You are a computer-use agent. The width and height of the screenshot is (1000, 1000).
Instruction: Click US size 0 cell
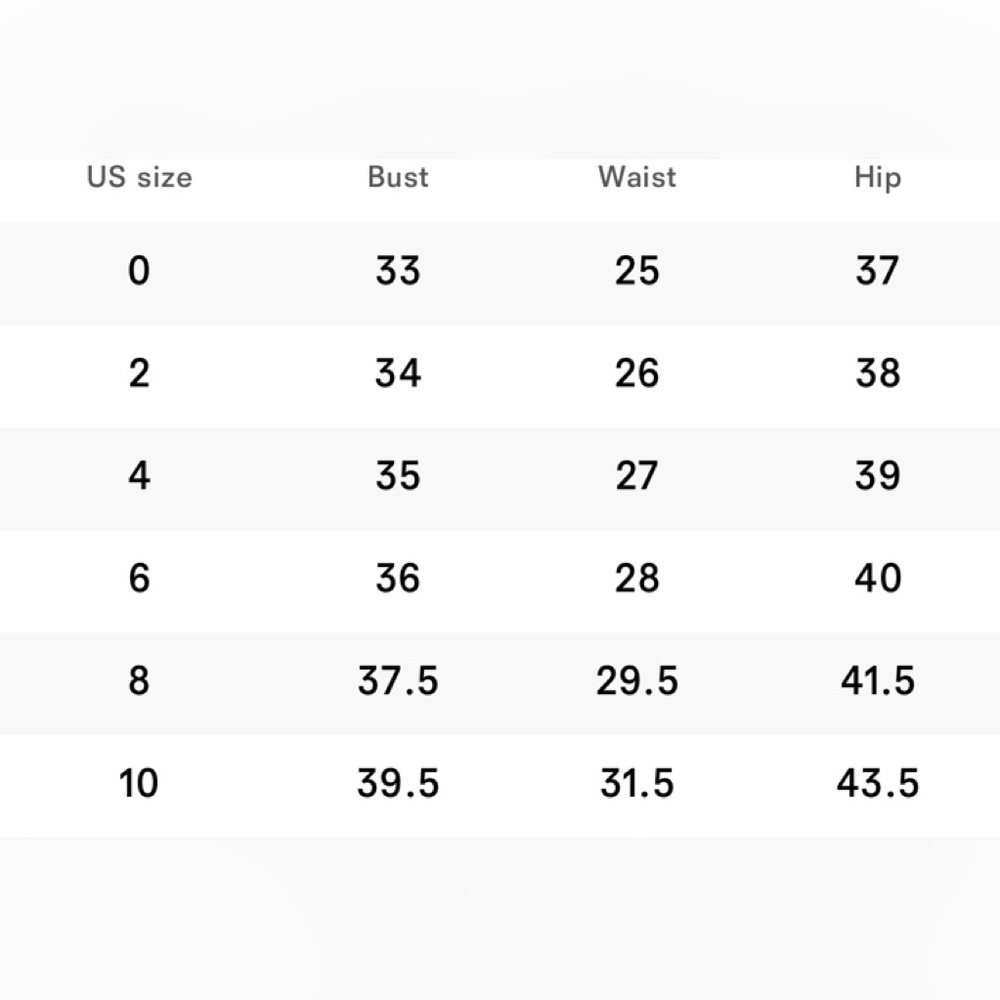click(139, 270)
